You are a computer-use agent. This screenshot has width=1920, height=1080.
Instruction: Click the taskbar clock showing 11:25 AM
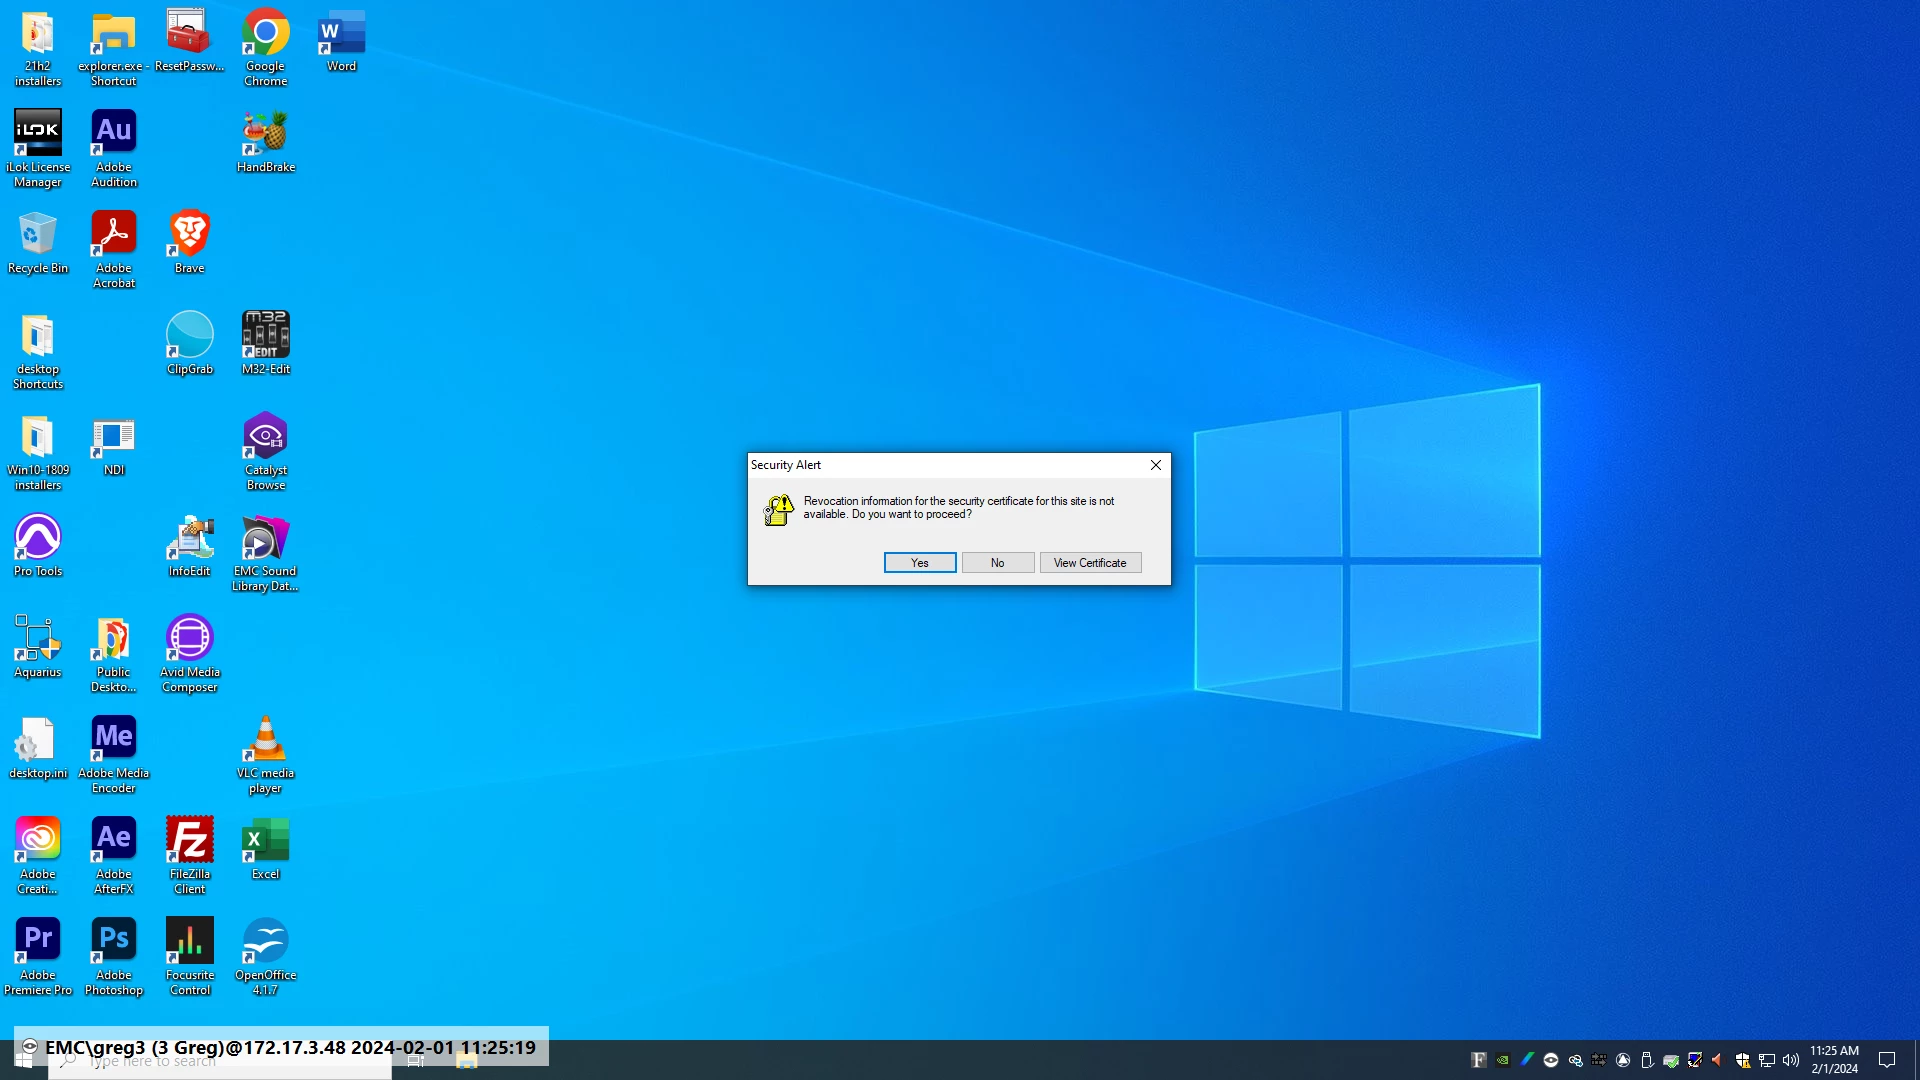point(1834,1059)
